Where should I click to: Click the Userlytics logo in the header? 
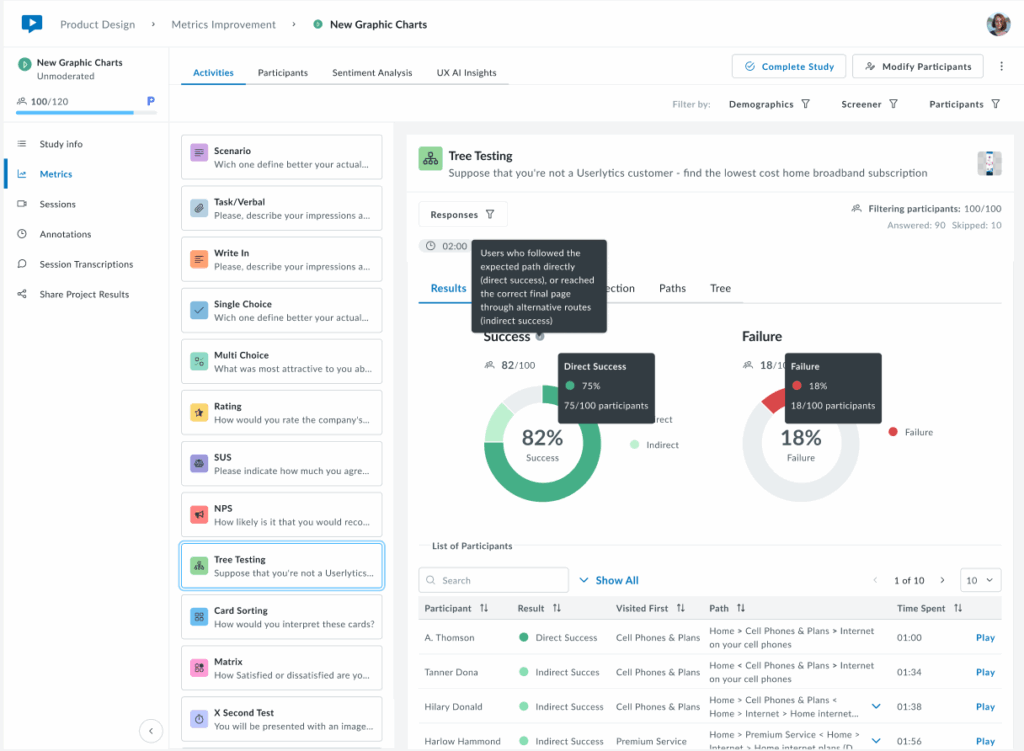pos(31,24)
